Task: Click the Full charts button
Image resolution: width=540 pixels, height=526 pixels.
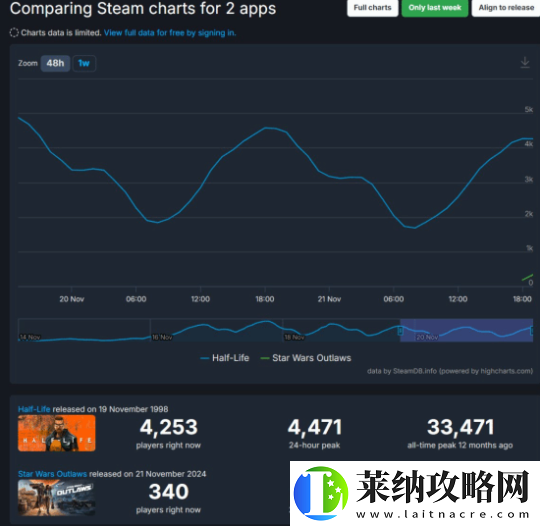Action: tap(372, 8)
